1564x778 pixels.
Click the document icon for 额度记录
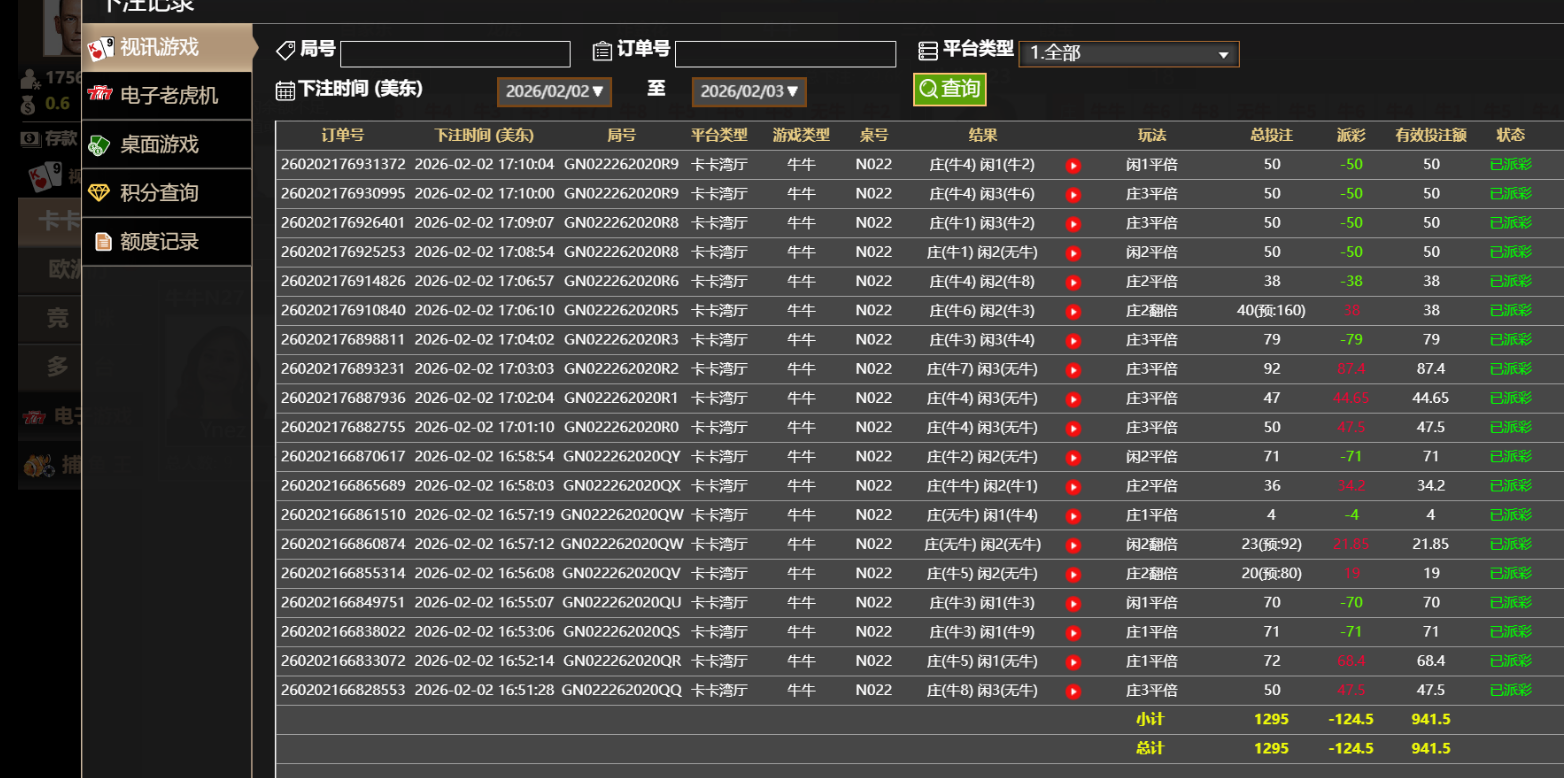point(102,242)
